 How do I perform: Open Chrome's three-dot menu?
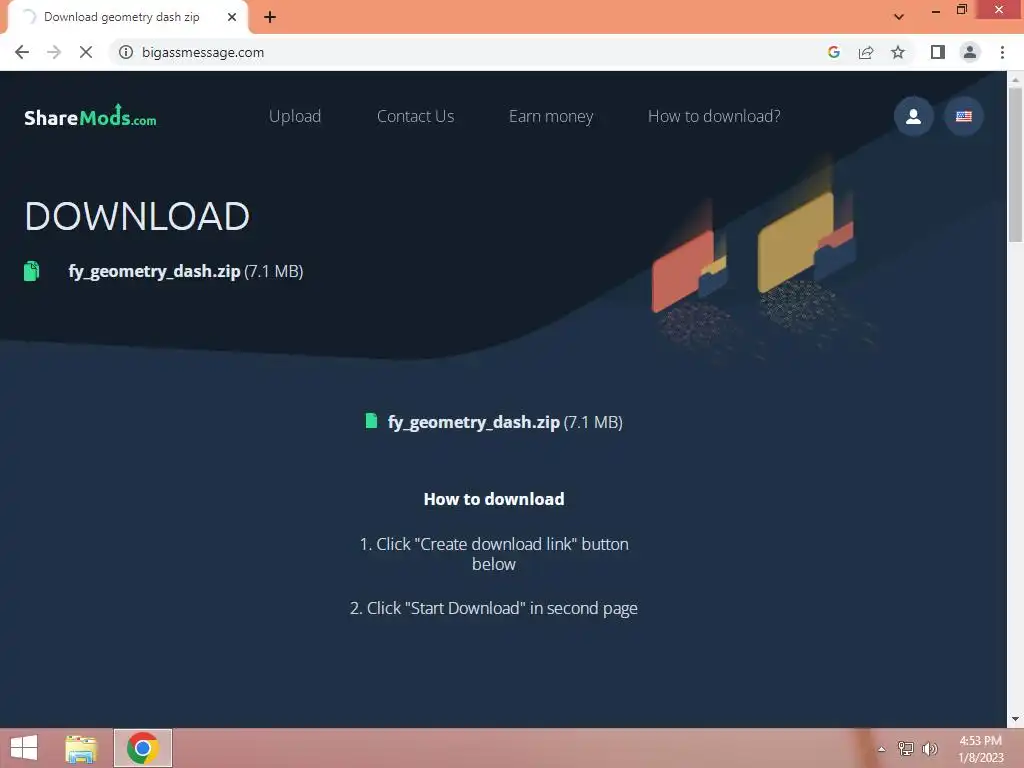tap(1002, 52)
